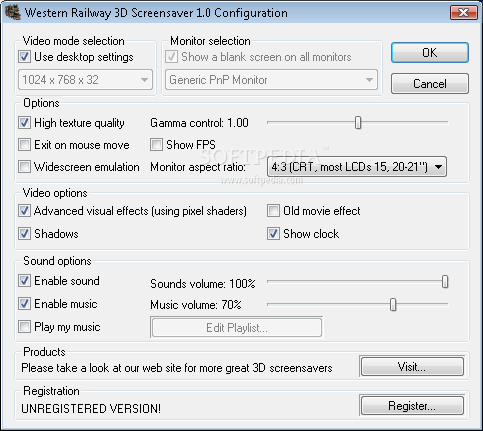Open the Monitor aspect ratio dropdown
This screenshot has width=483, height=431.
click(357, 167)
